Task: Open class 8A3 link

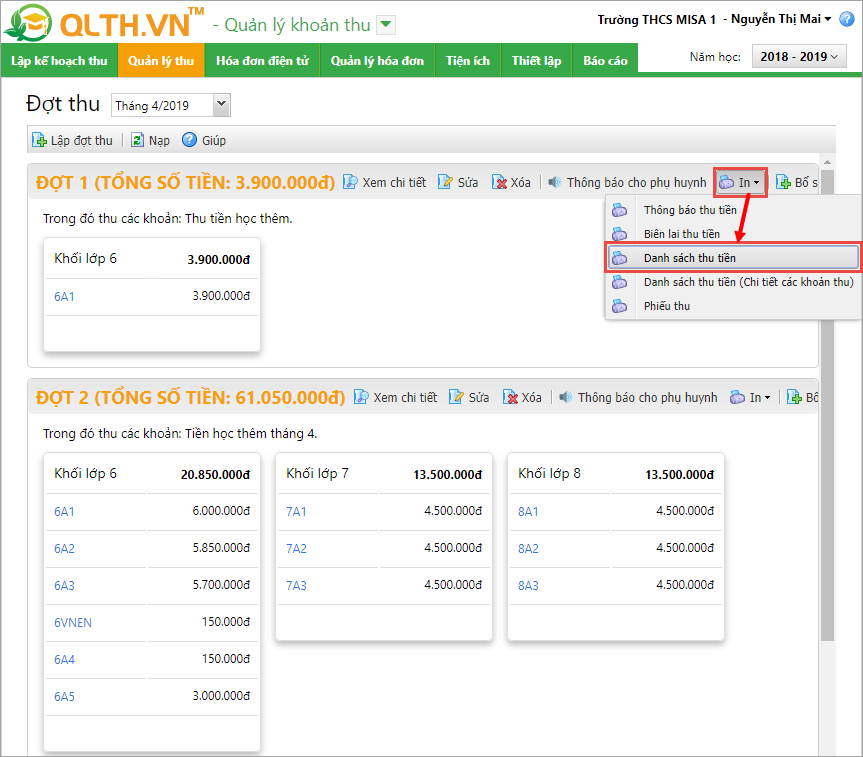Action: click(528, 585)
